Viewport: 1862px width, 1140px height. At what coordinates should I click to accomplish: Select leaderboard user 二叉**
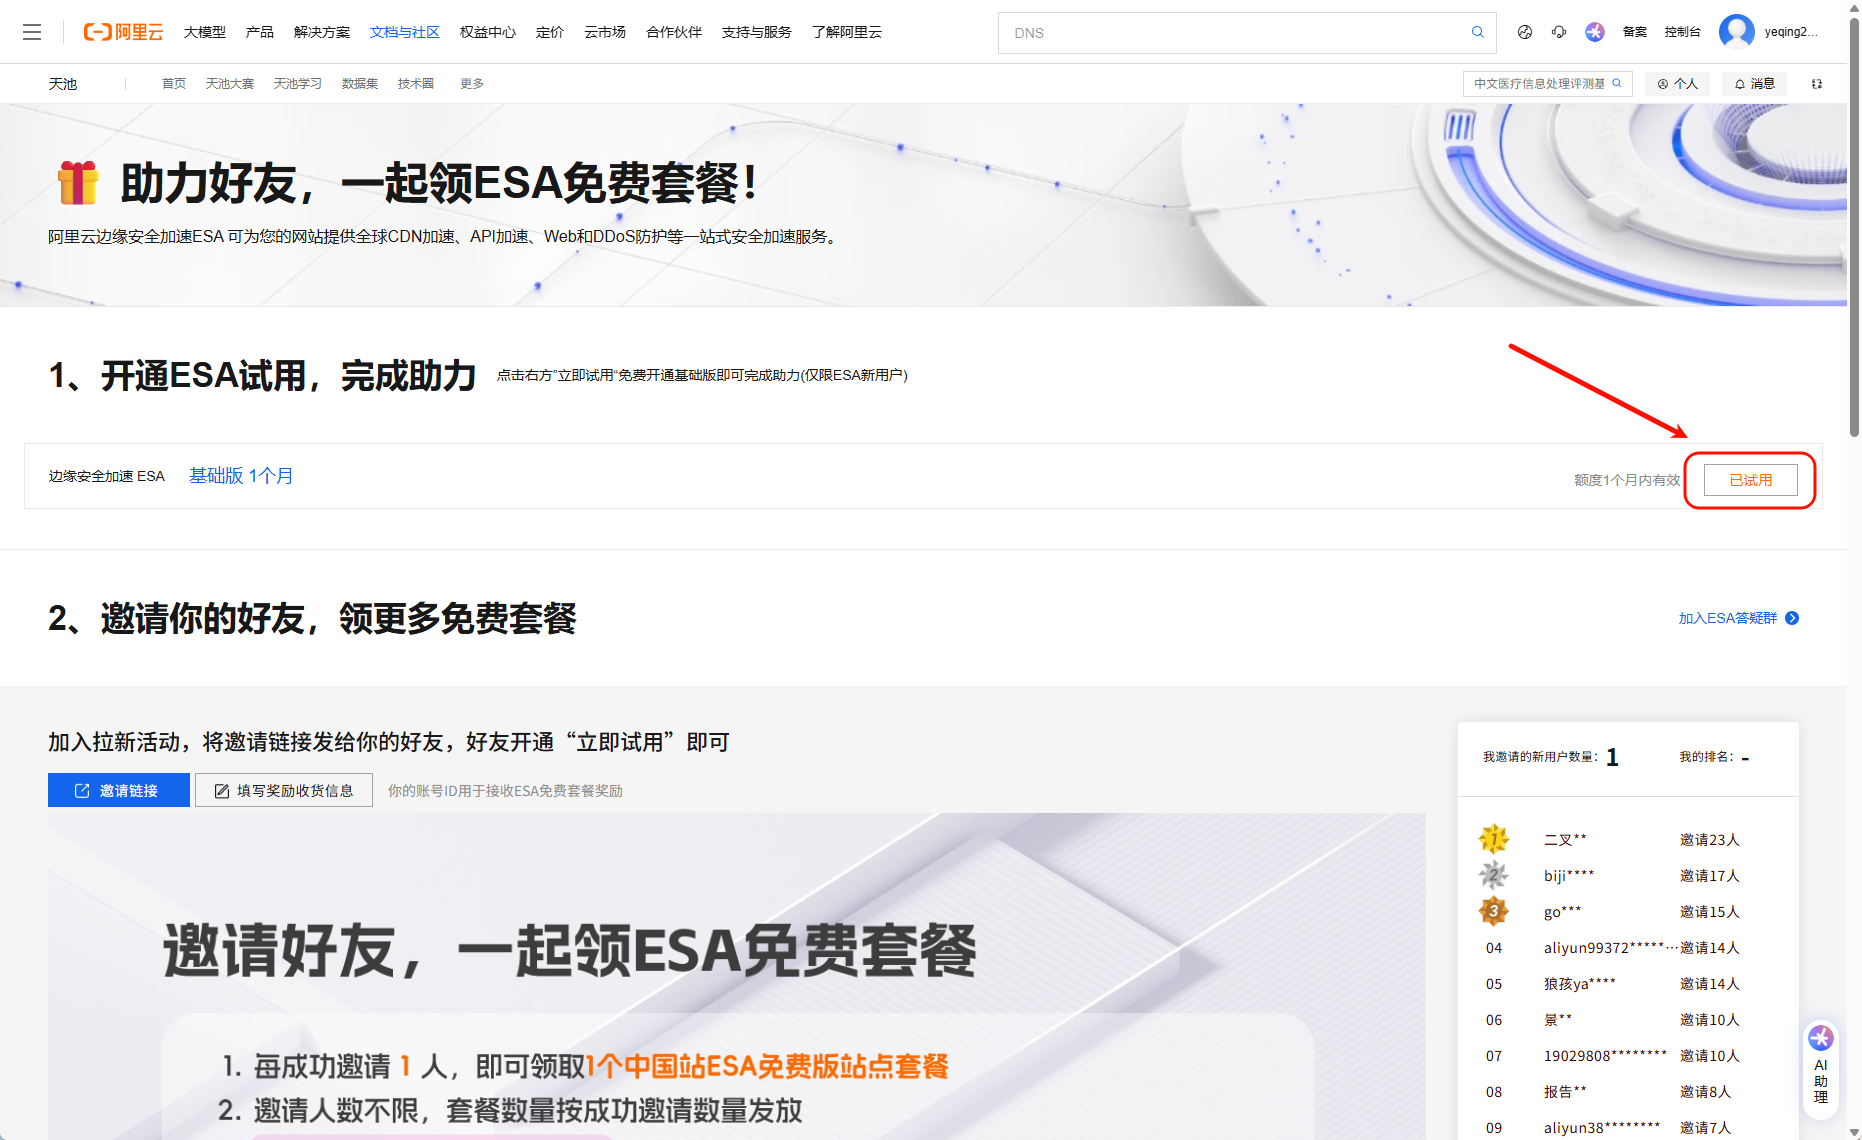coord(1565,840)
